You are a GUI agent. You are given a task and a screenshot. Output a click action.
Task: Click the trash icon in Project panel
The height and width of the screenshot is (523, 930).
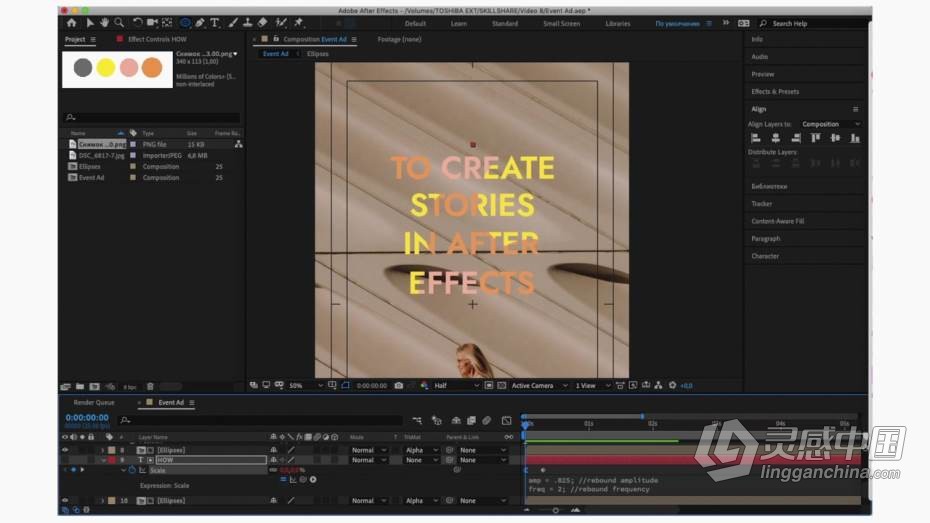coord(150,387)
